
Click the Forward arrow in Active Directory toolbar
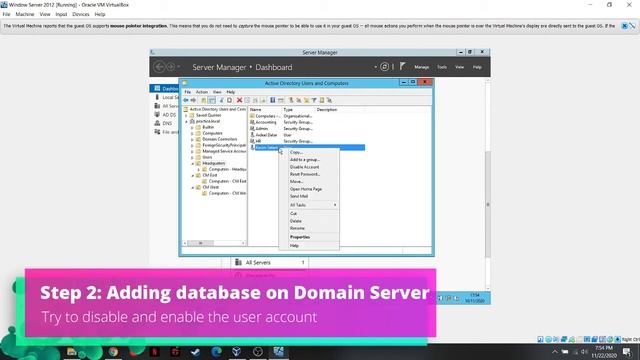click(193, 100)
